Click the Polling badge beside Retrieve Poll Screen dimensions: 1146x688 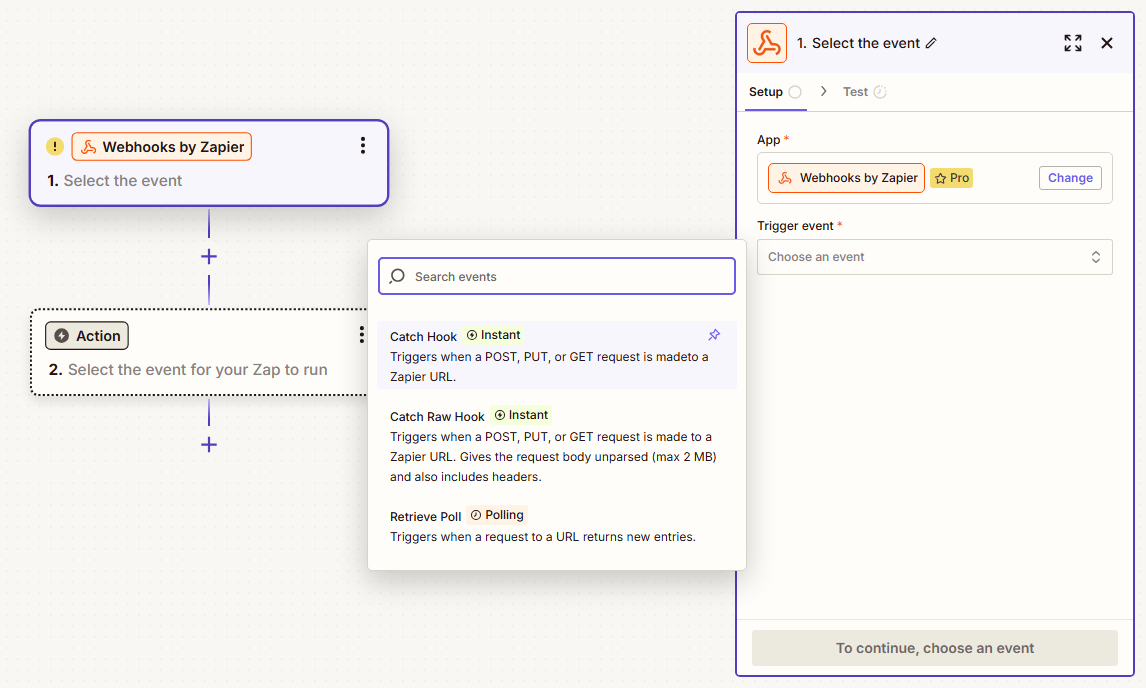[497, 515]
